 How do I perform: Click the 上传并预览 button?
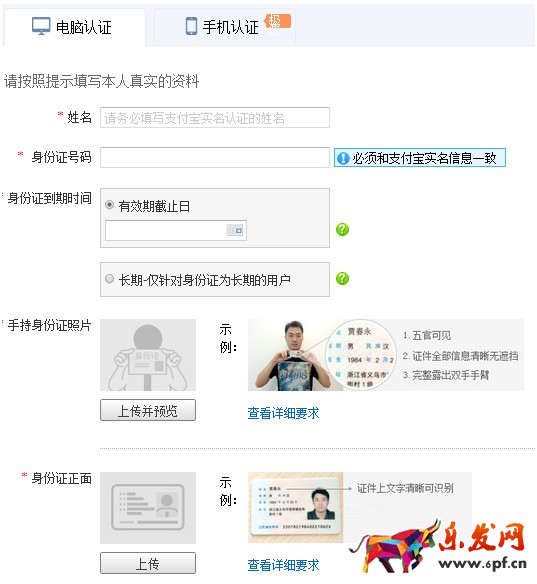[148, 410]
